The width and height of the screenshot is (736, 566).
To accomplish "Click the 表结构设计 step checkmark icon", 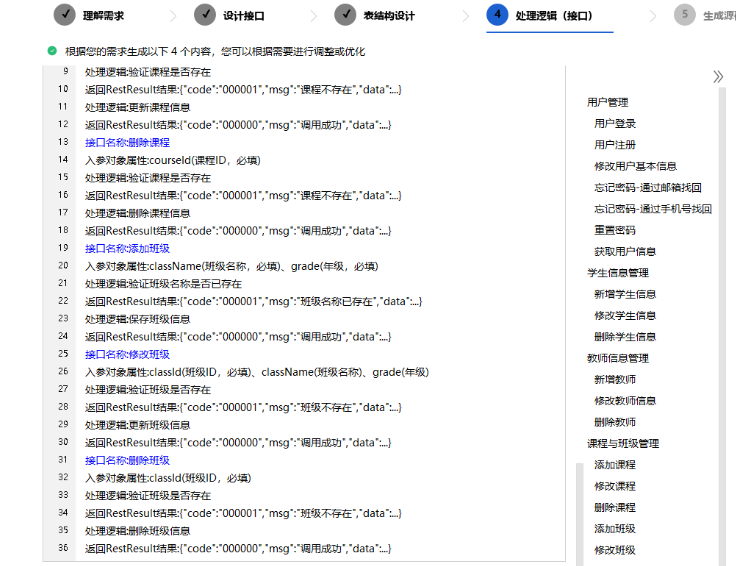I will coord(345,15).
